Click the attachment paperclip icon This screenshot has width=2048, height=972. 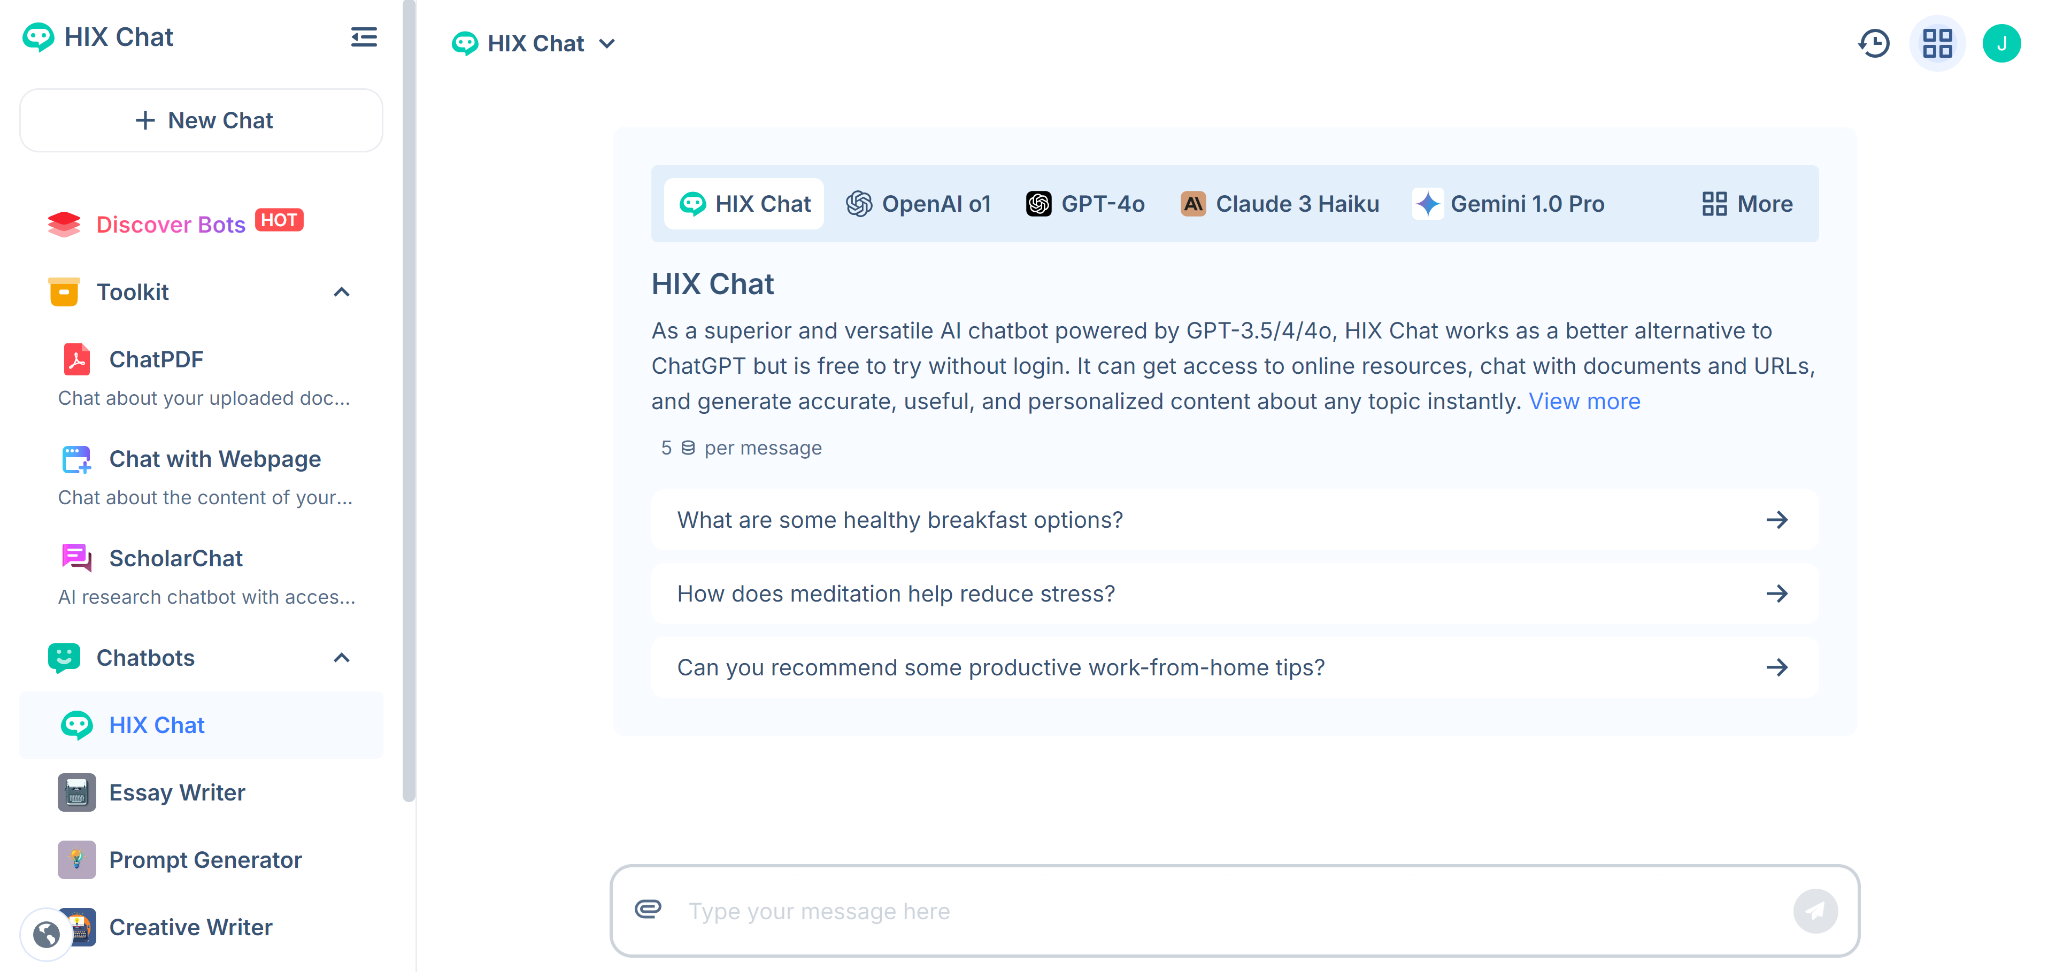coord(648,909)
